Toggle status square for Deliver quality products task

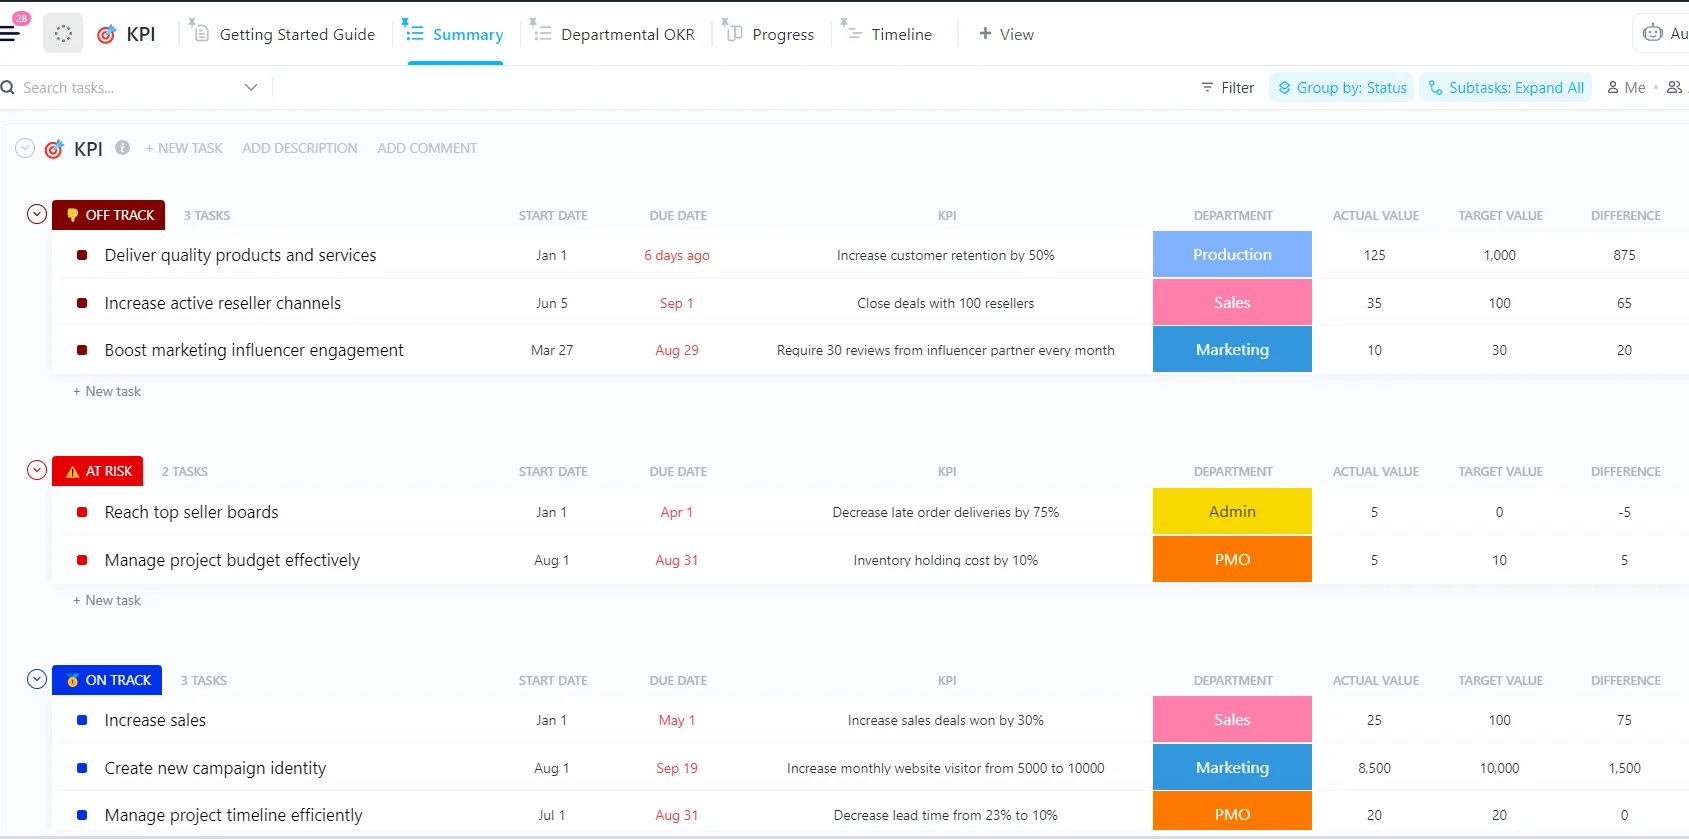pyautogui.click(x=82, y=255)
